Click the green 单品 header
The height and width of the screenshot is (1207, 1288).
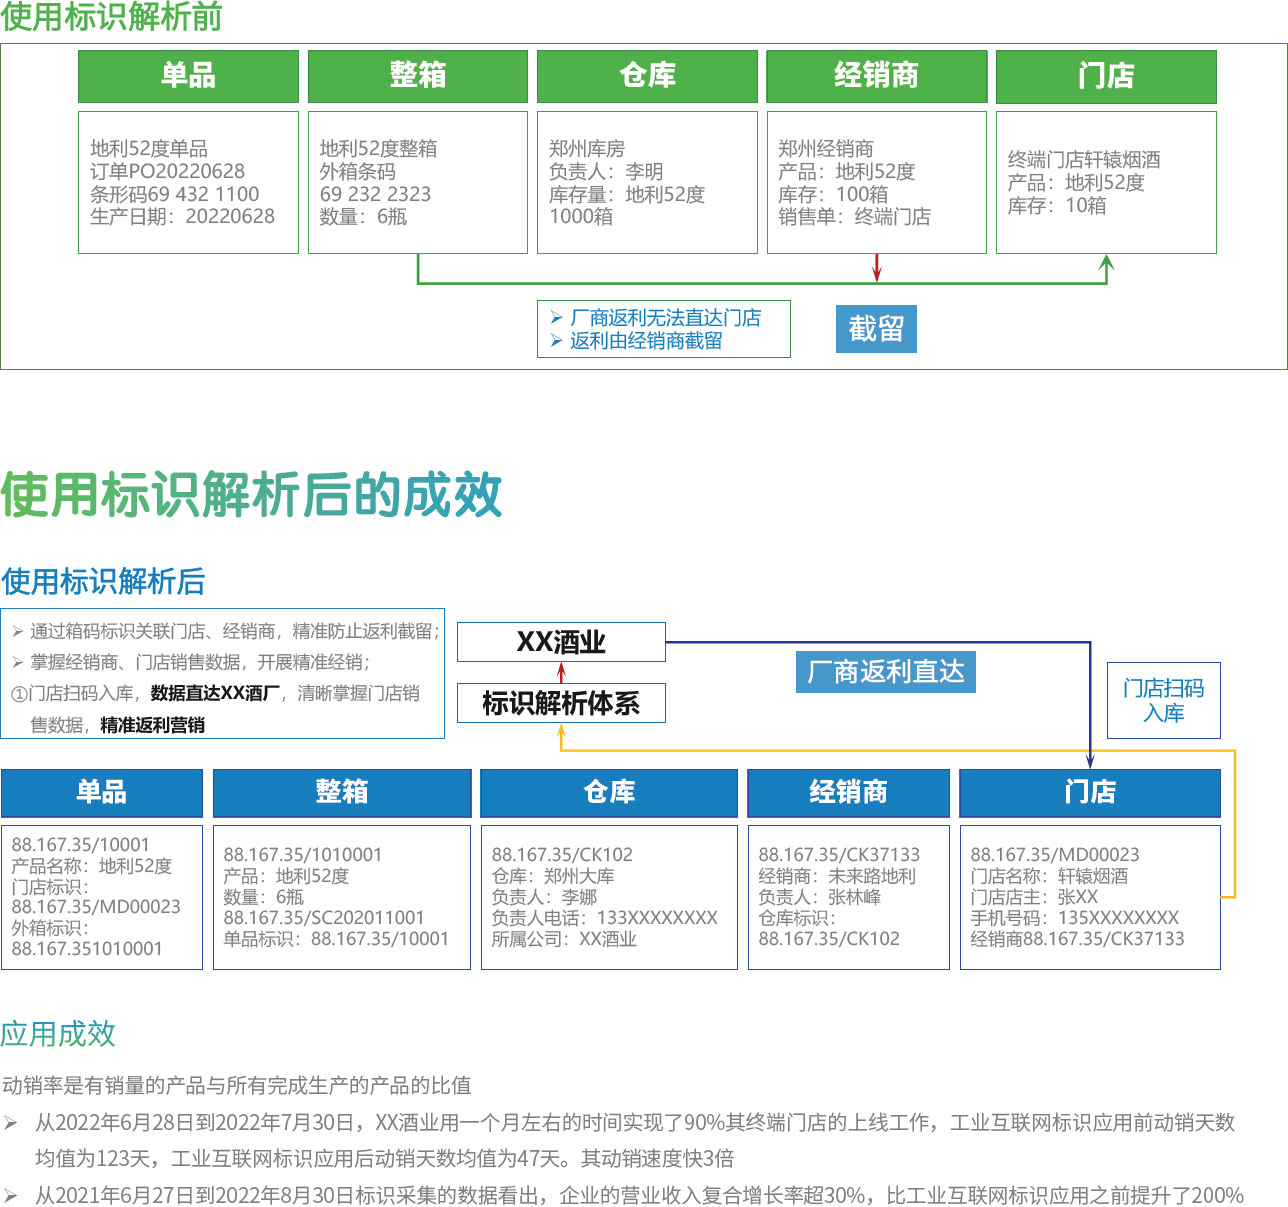(188, 76)
